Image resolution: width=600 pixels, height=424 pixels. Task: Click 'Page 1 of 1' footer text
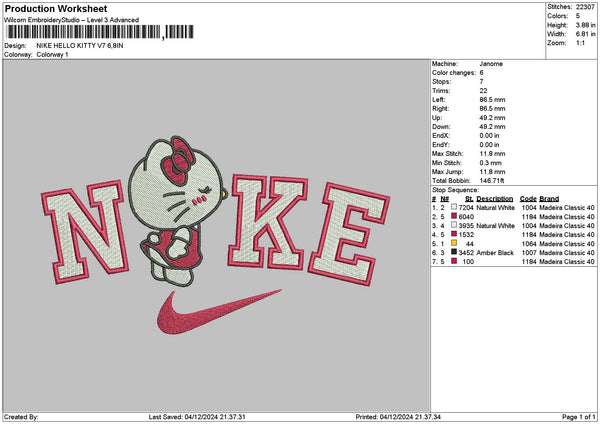[x=578, y=417]
